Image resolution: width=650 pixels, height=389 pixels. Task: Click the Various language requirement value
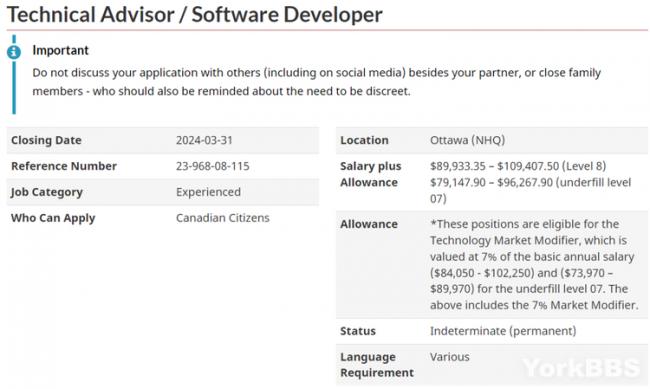point(450,357)
